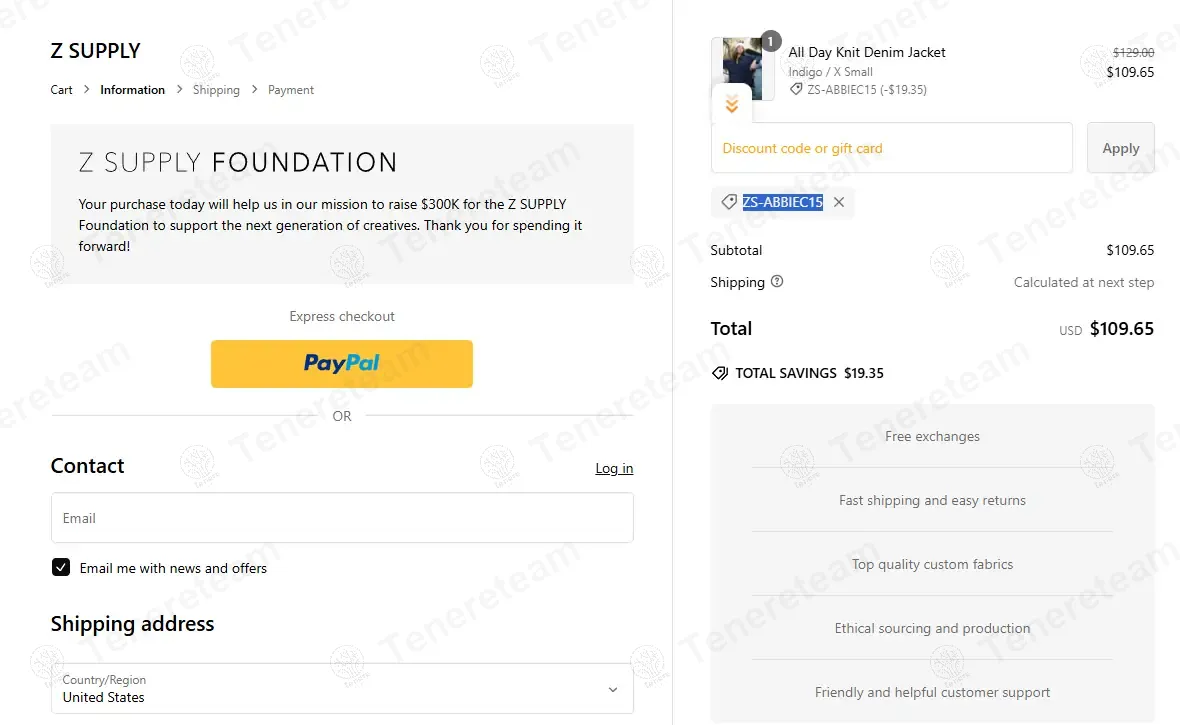Image resolution: width=1180 pixels, height=725 pixels.
Task: Uncheck Email me with news and offers
Action: point(61,568)
